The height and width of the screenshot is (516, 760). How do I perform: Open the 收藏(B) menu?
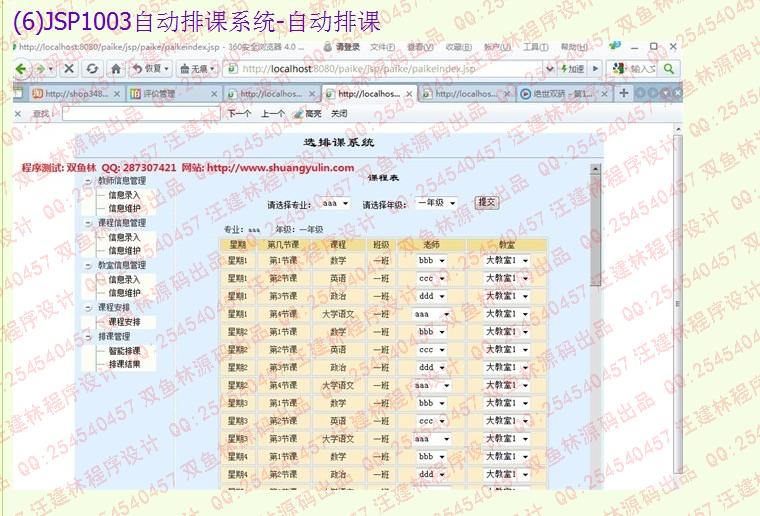[459, 47]
